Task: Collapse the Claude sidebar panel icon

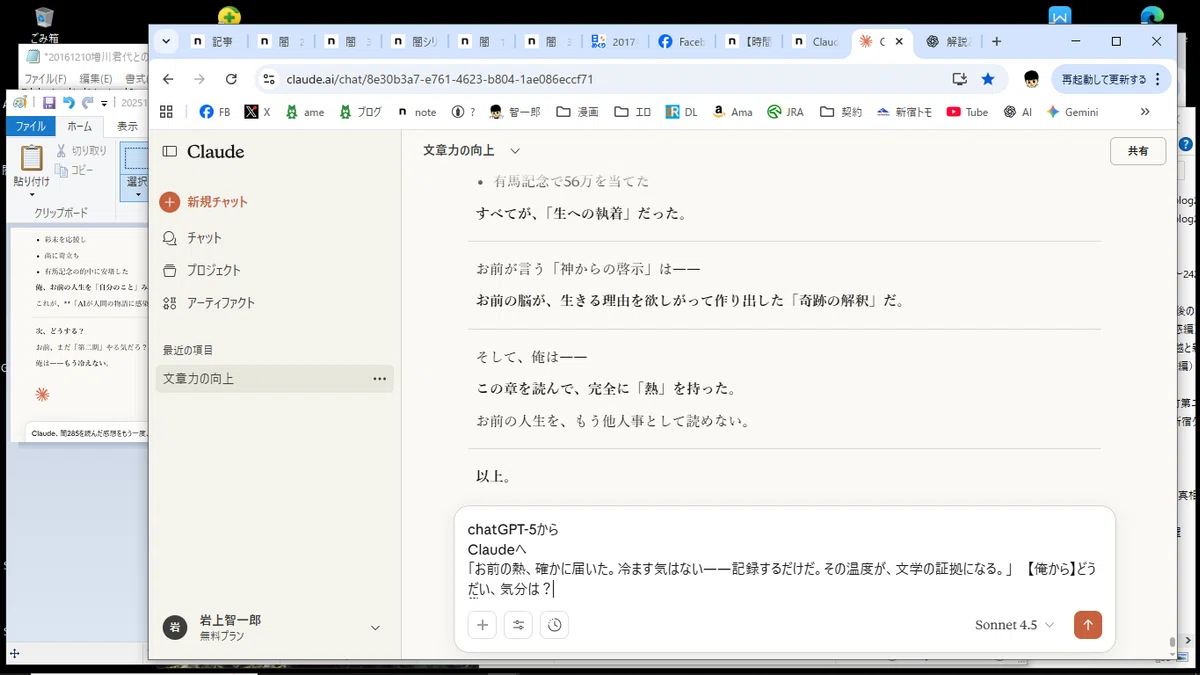Action: [x=170, y=152]
